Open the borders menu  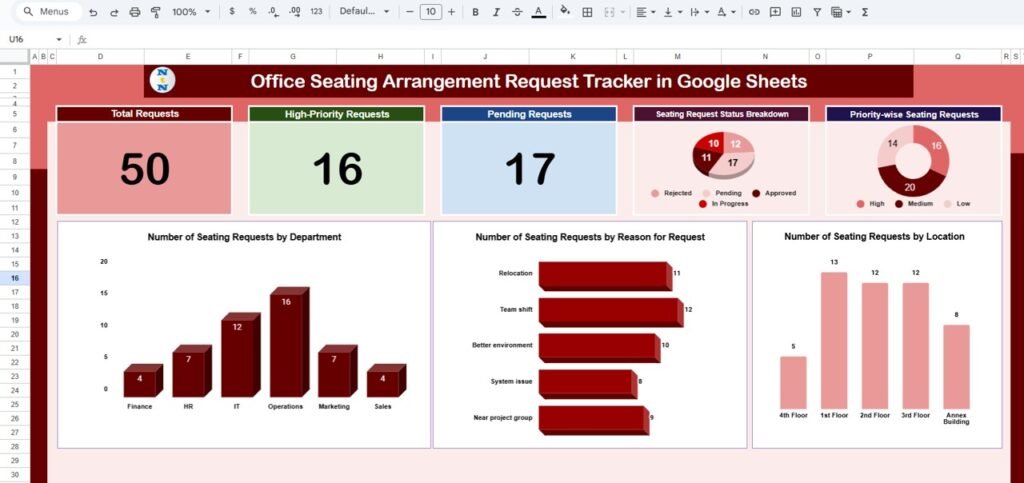point(587,12)
